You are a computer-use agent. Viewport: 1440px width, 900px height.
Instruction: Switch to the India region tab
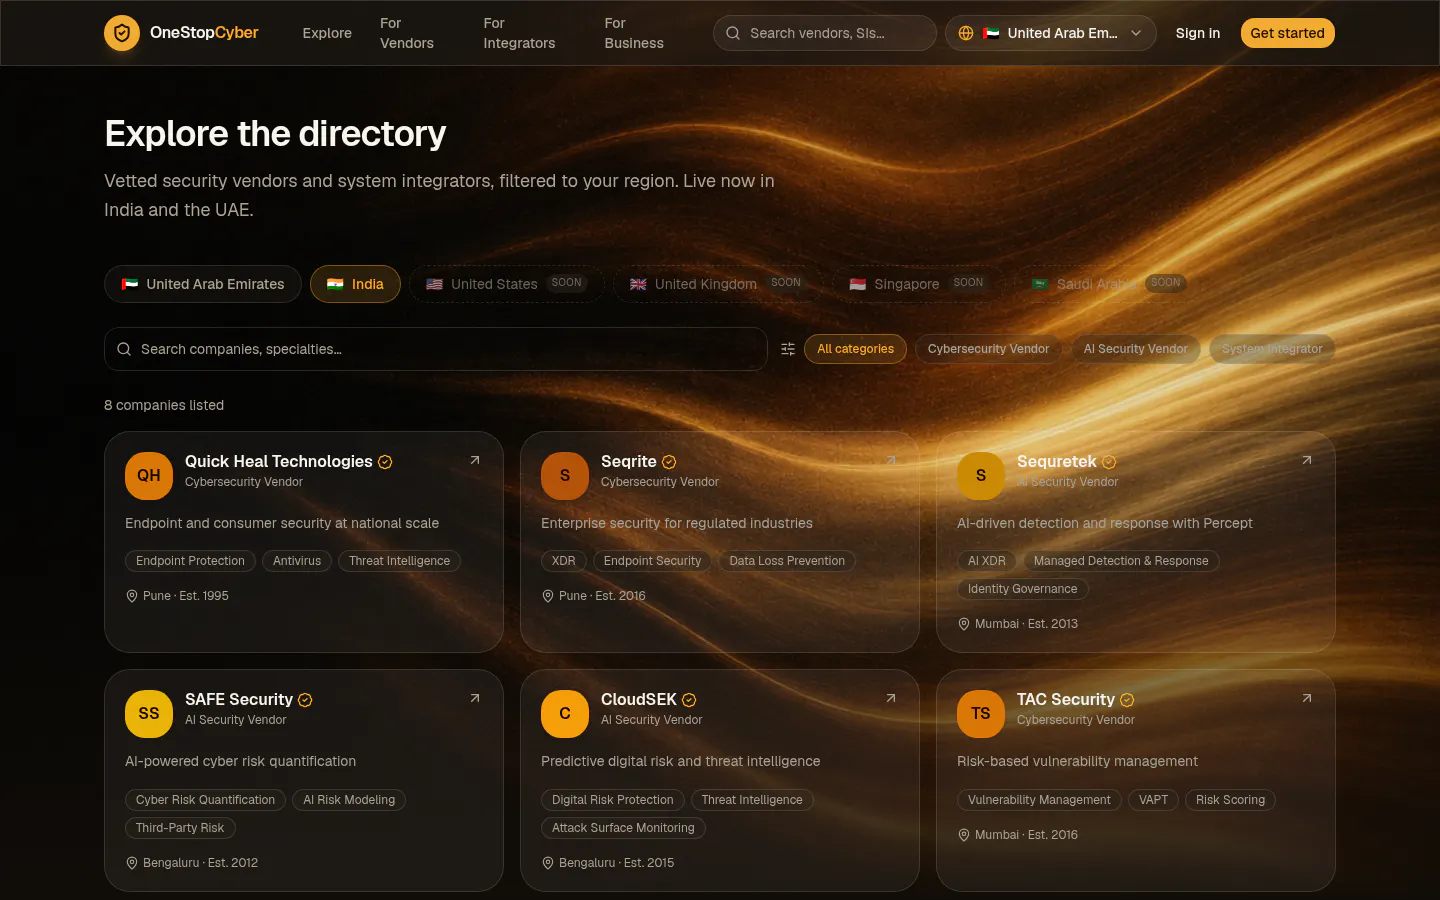355,284
